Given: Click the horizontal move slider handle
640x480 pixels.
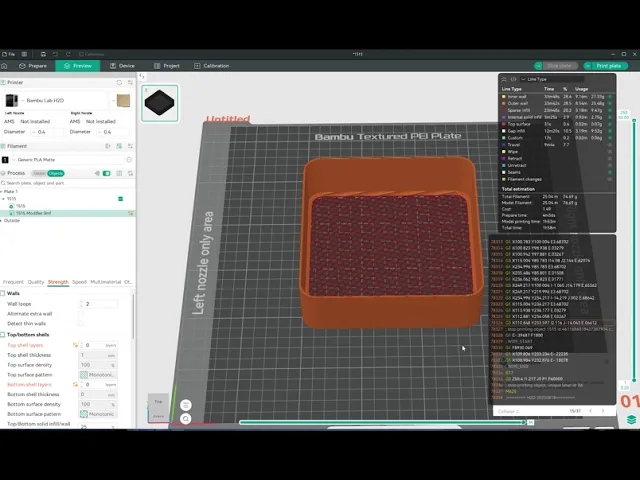Looking at the screenshot, I should (523, 422).
